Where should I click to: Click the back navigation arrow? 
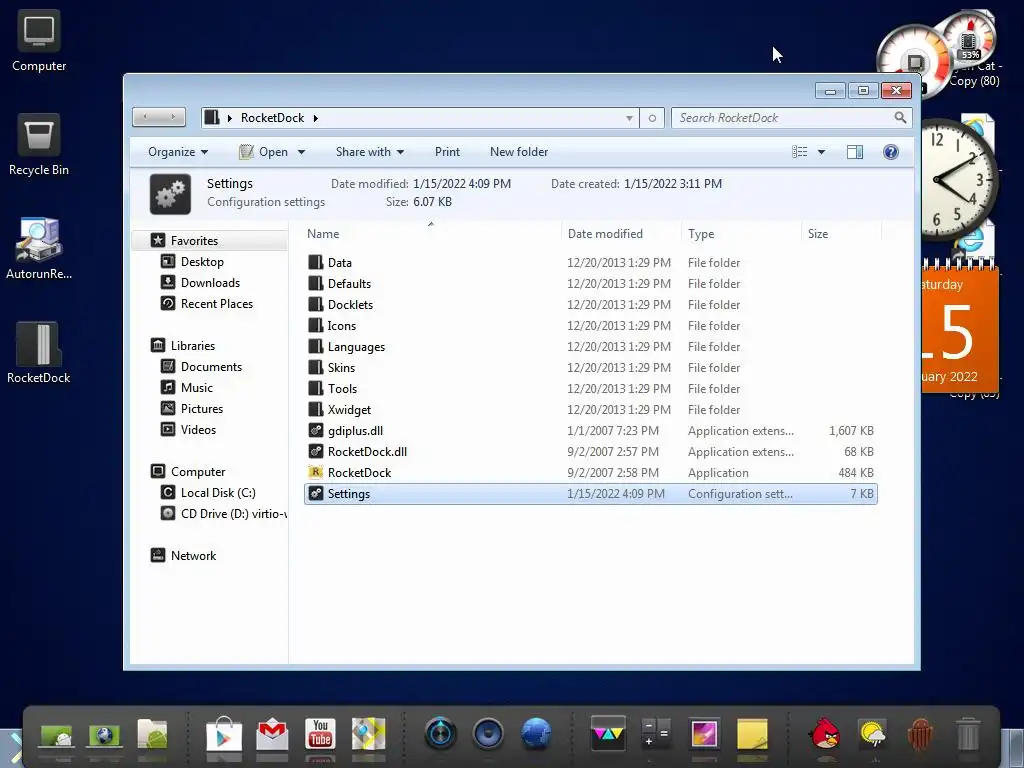pos(145,117)
